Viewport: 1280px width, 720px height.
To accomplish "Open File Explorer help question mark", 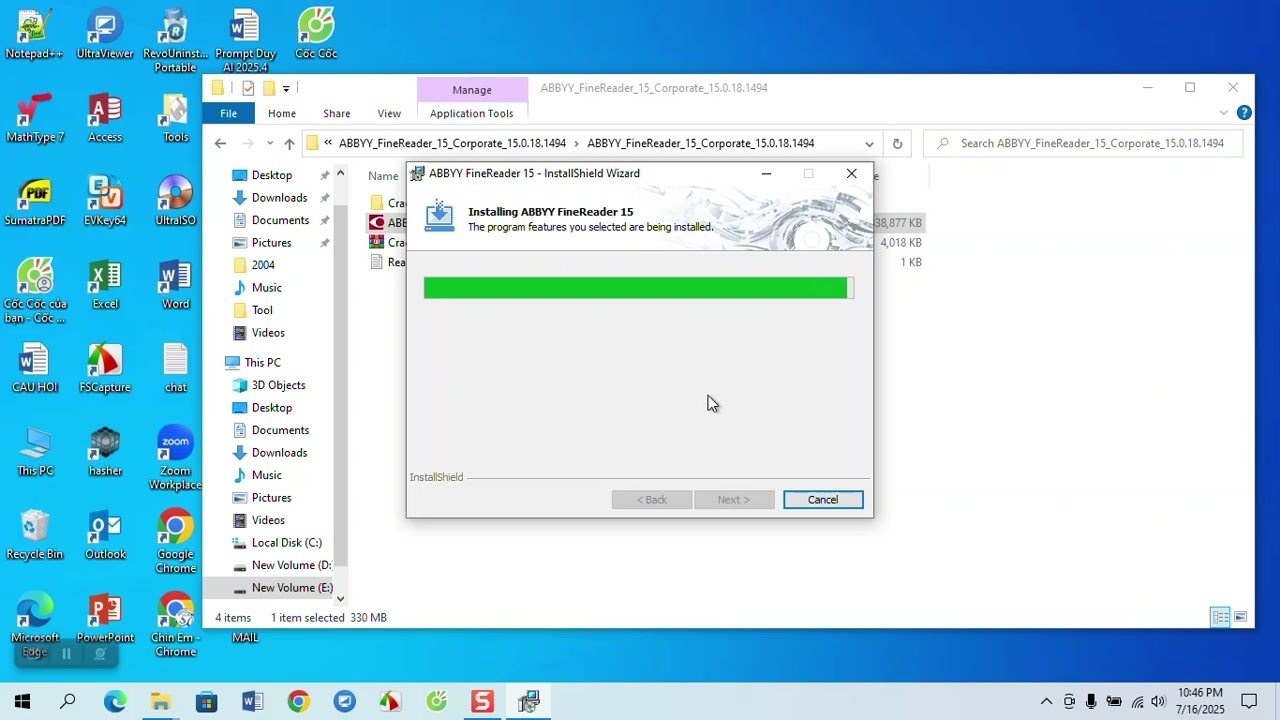I will pyautogui.click(x=1244, y=113).
